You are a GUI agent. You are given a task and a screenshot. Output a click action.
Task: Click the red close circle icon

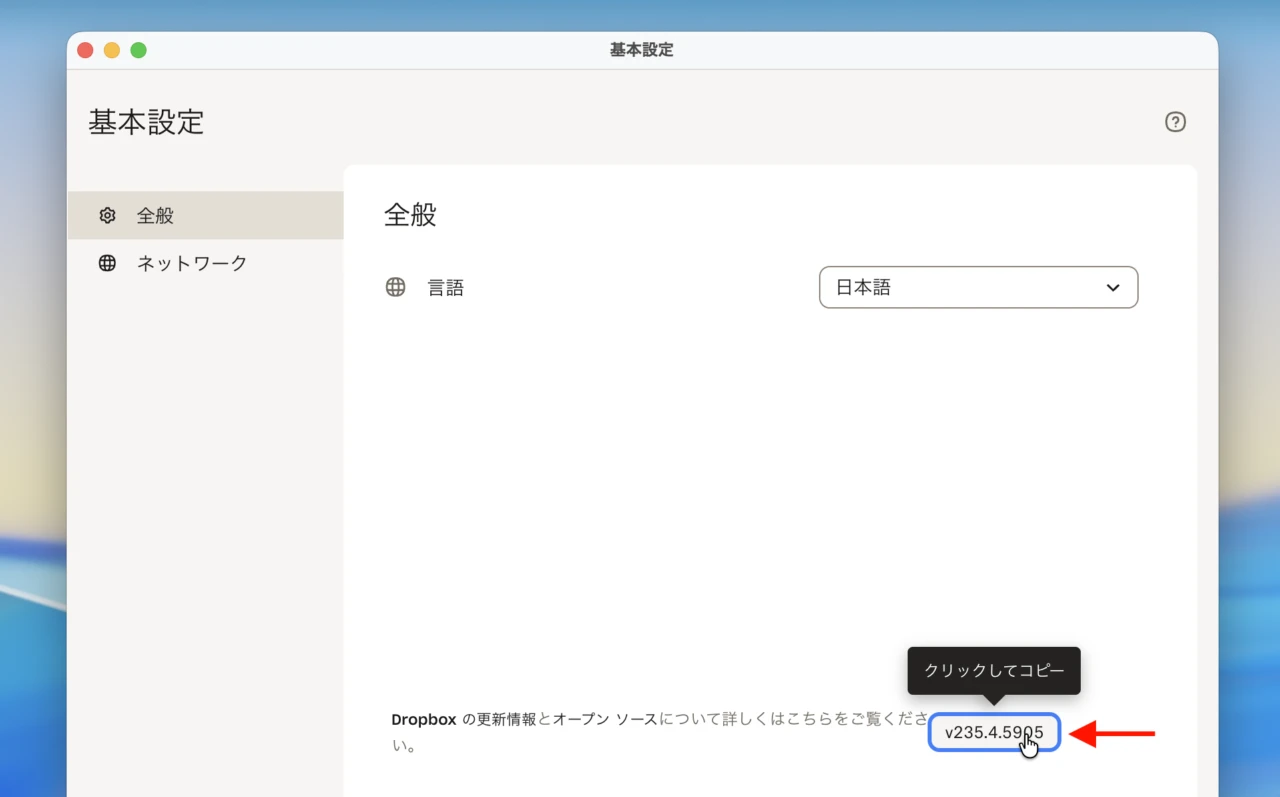[x=85, y=48]
